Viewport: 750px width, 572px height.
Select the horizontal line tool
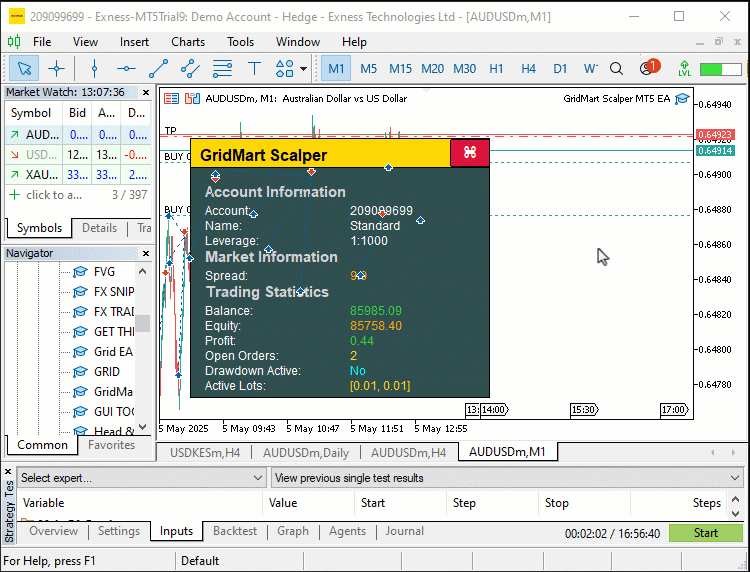126,69
